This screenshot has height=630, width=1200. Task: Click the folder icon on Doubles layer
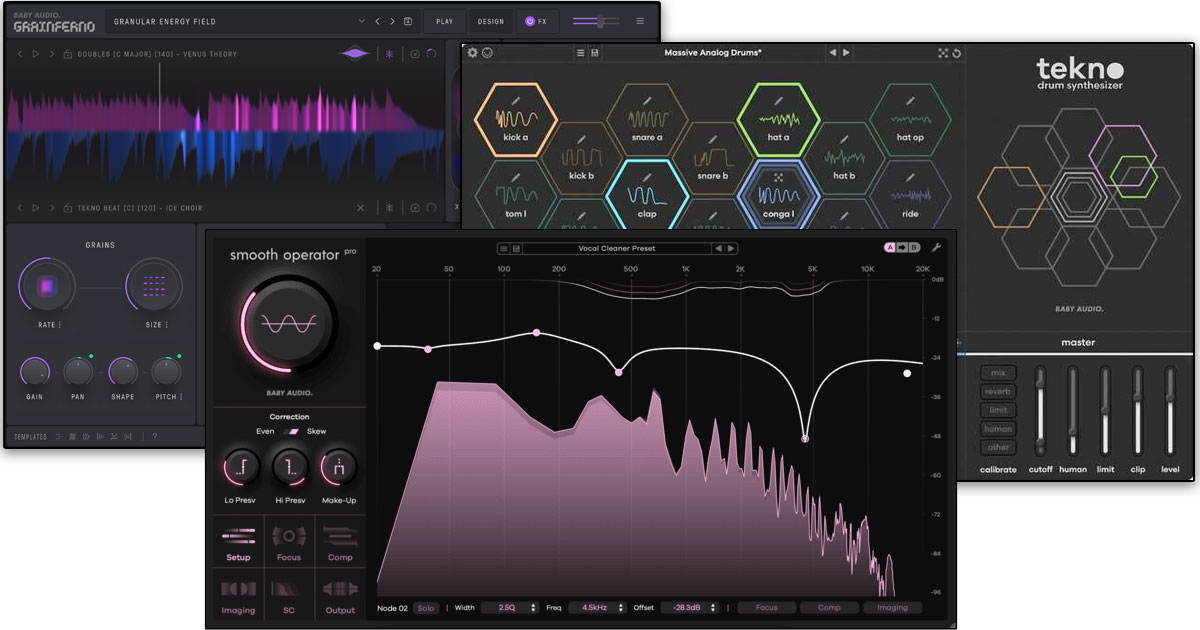click(x=67, y=54)
